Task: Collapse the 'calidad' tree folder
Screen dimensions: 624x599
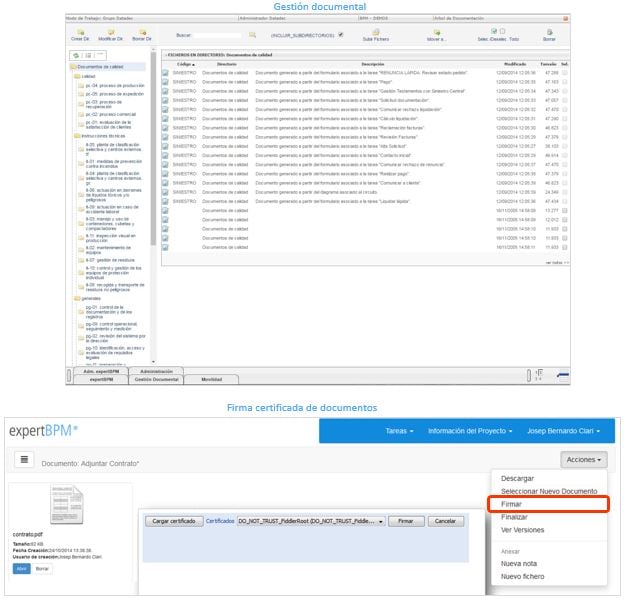Action: coord(77,76)
